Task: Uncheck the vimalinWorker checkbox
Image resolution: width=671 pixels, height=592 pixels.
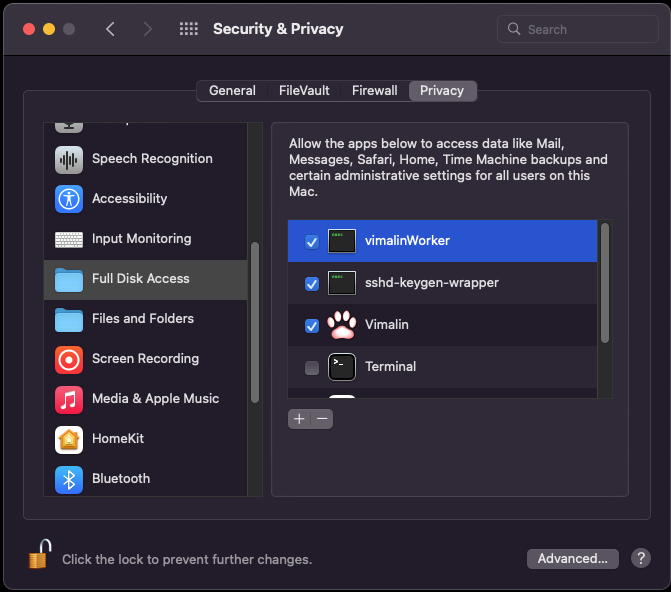Action: [312, 242]
